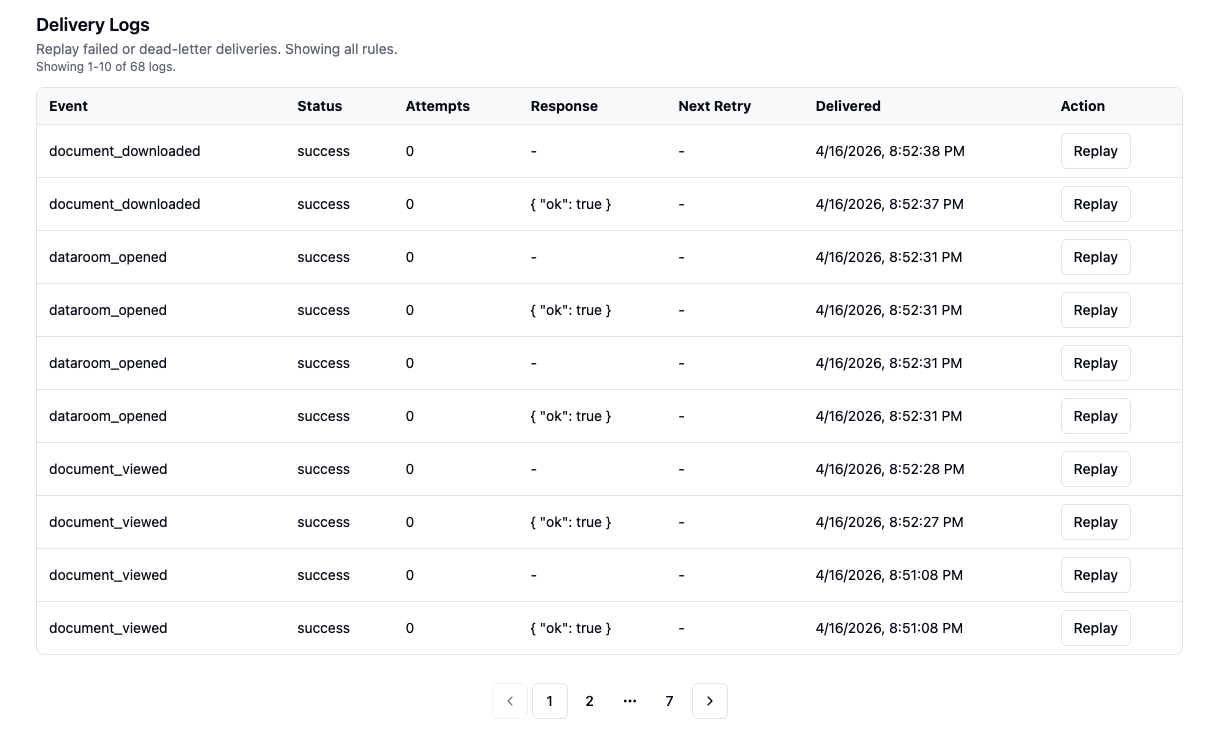
Task: Replay document_viewed delivery at 8:52:27 PM
Action: coord(1095,522)
